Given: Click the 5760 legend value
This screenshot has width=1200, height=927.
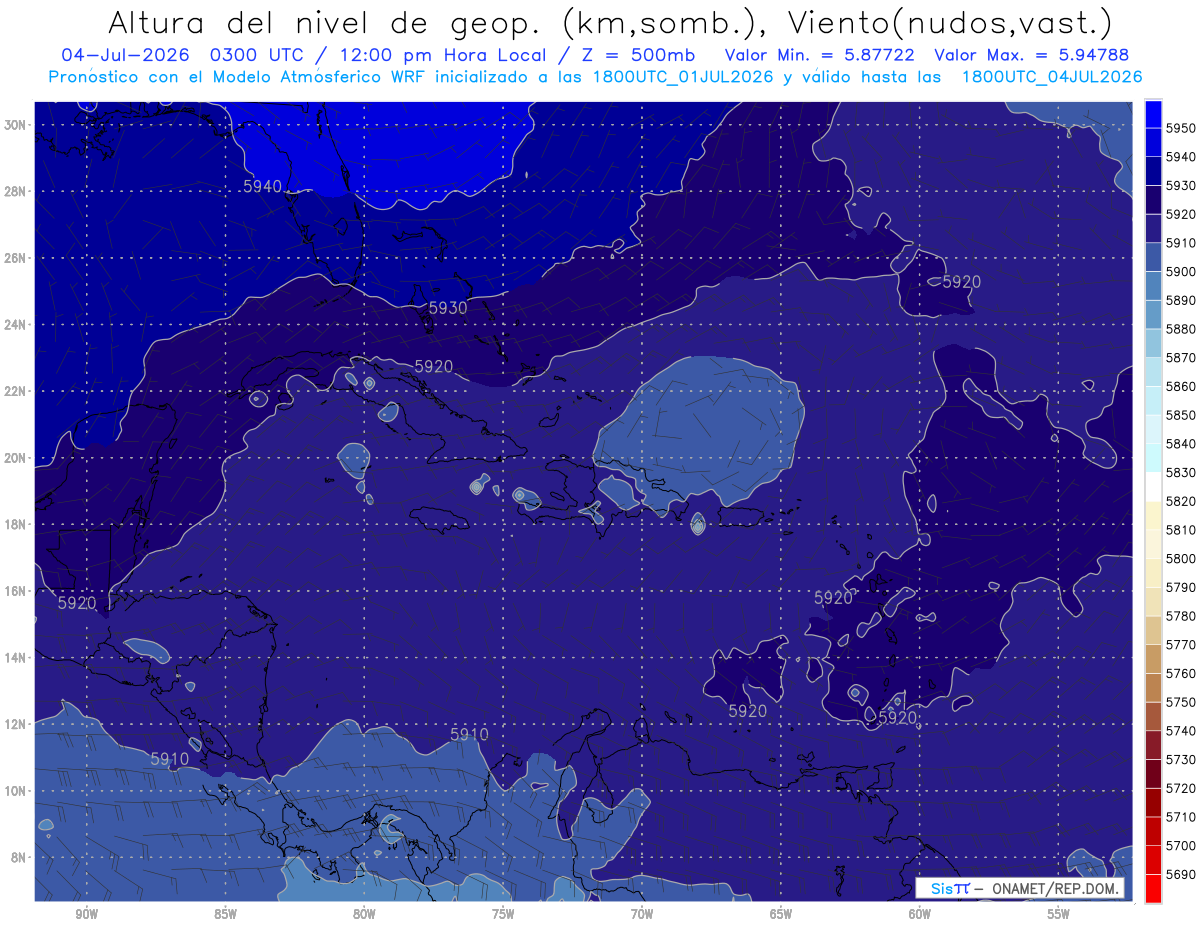Looking at the screenshot, I should click(x=1181, y=673).
